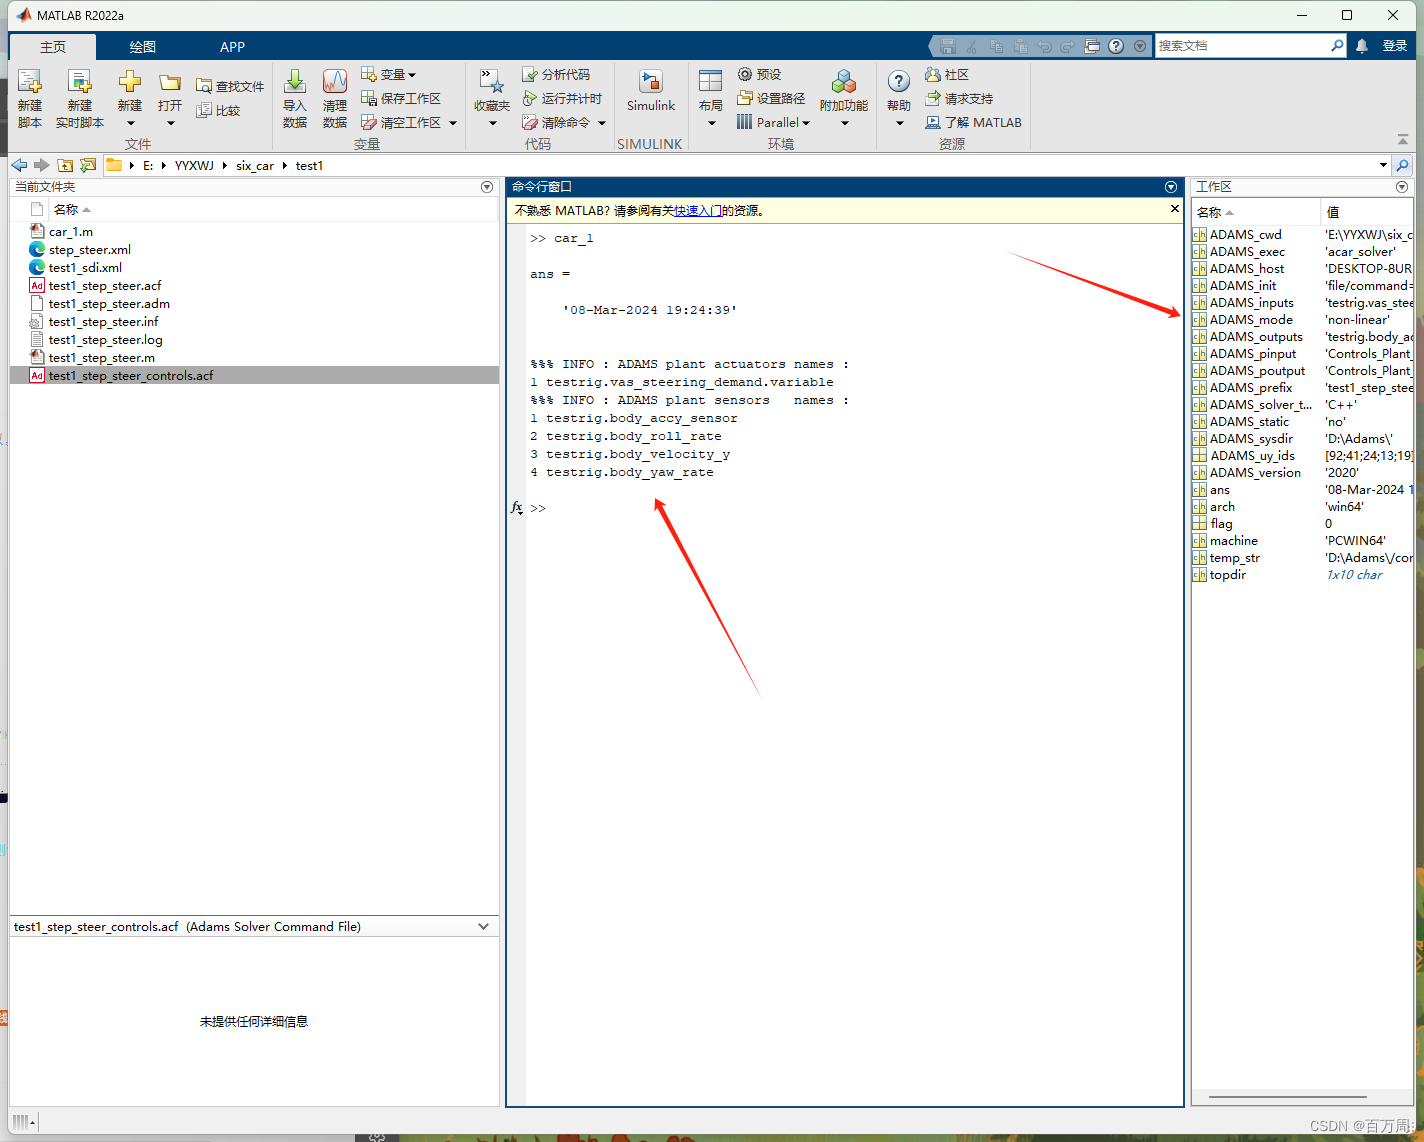Screen dimensions: 1424x1142
Task: Click Community (社区) in Resources
Action: click(947, 74)
